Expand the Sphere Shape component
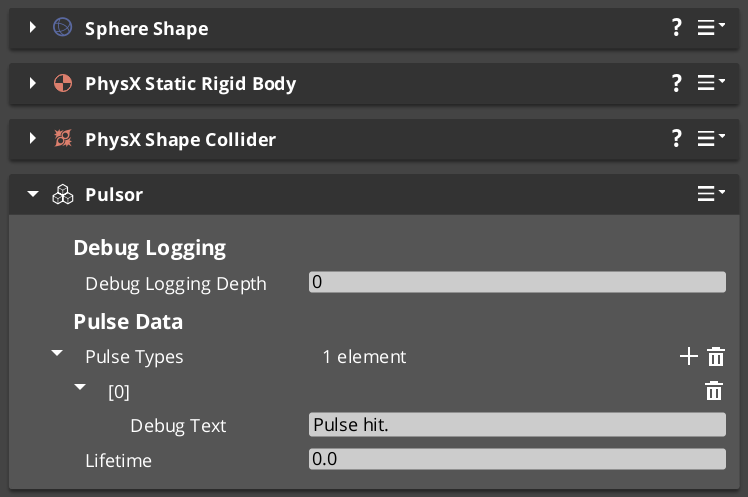Screen dimensions: 748x497 [33, 28]
